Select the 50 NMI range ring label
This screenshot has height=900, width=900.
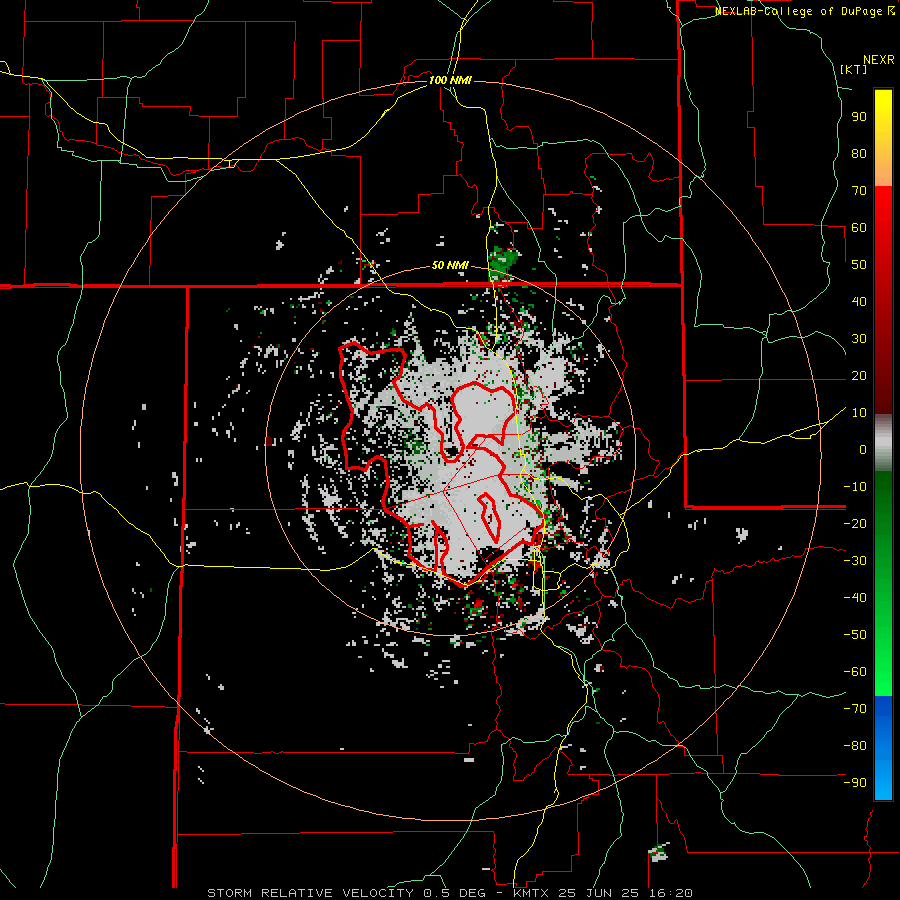[x=450, y=265]
